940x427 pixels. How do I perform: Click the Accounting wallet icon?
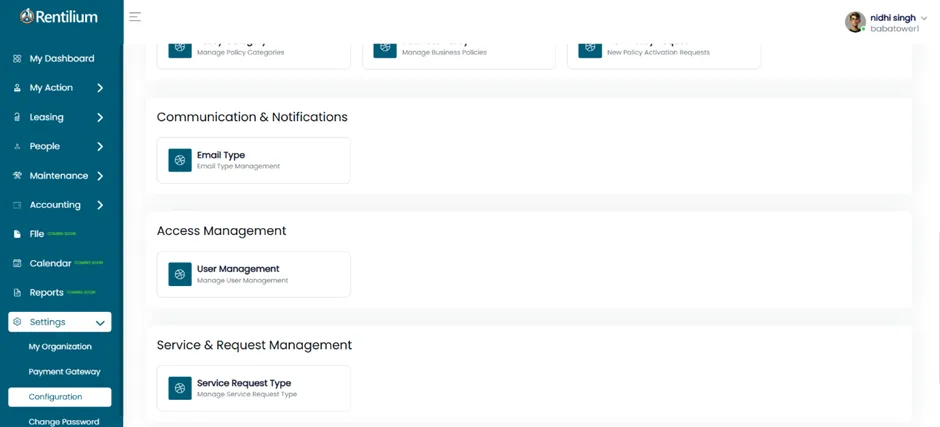tap(17, 205)
